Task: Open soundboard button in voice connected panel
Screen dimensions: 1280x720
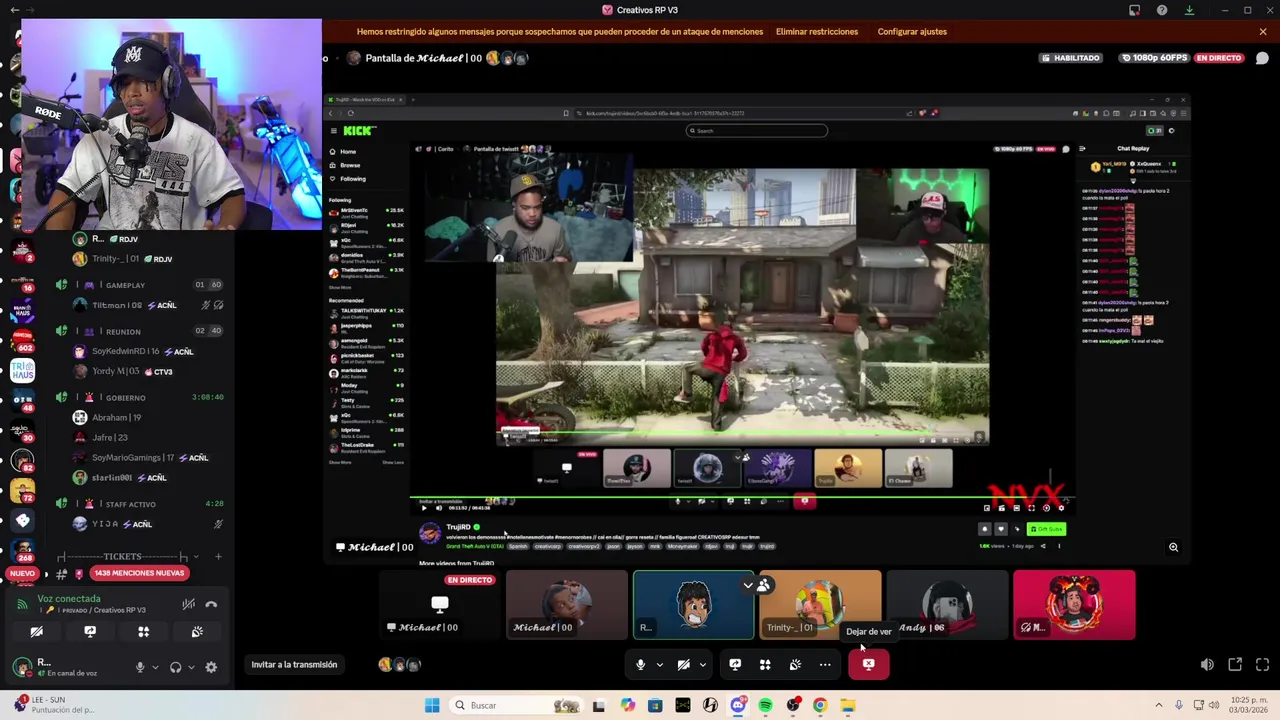Action: (197, 632)
